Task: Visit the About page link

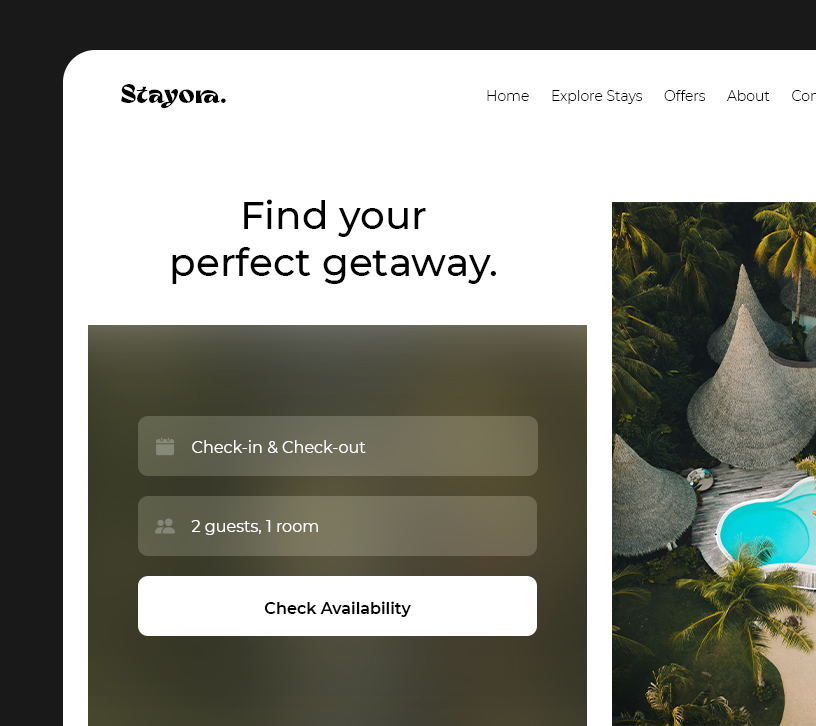Action: (748, 96)
